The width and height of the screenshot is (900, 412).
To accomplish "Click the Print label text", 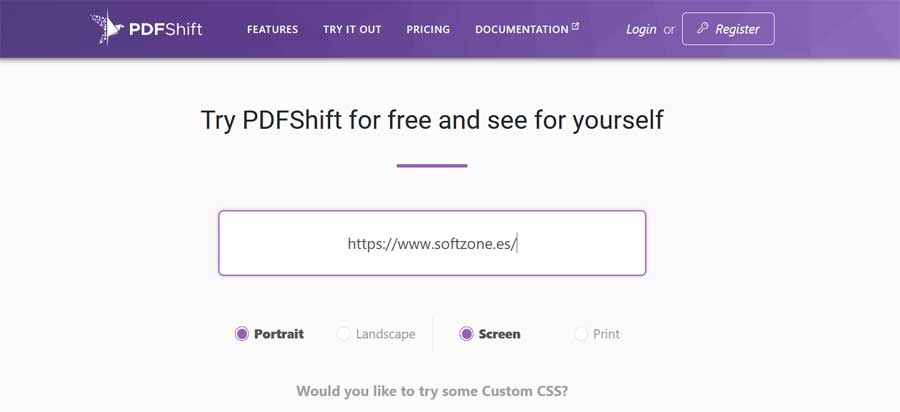I will pos(606,334).
